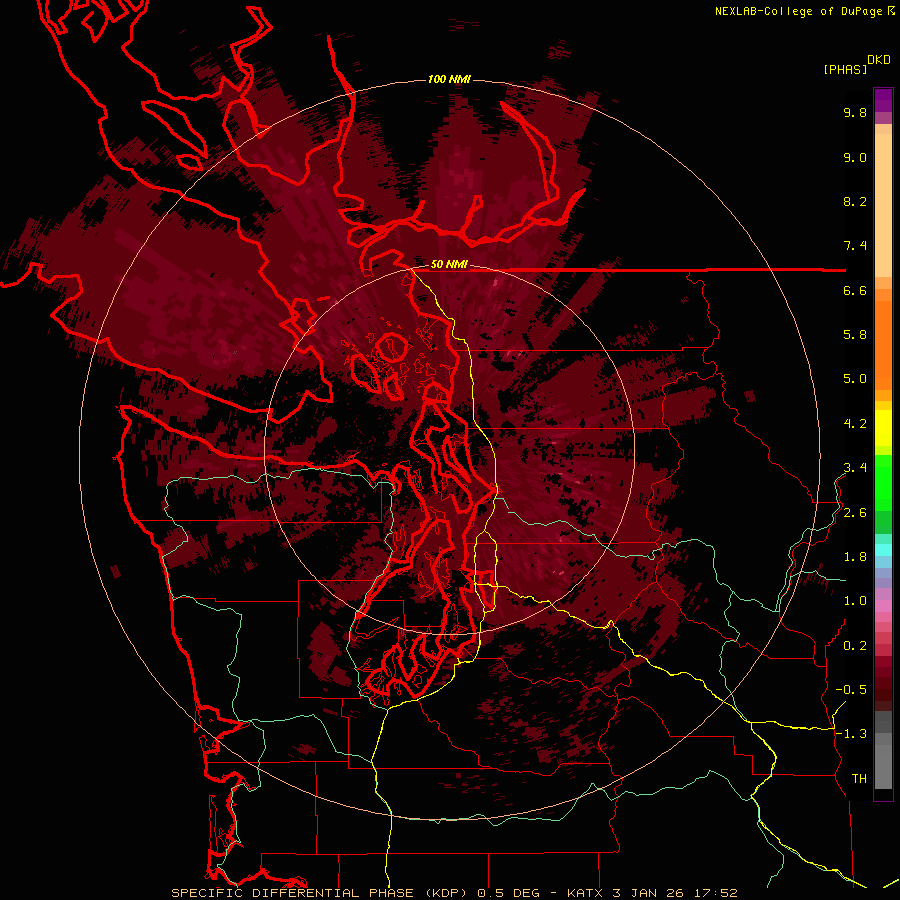Click the yellow segment of the color bar
This screenshot has width=900, height=900.
(883, 428)
